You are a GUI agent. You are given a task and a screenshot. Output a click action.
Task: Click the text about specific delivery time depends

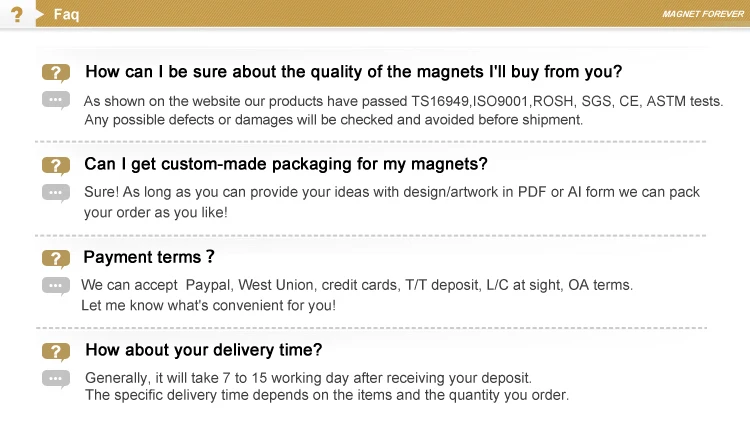326,395
